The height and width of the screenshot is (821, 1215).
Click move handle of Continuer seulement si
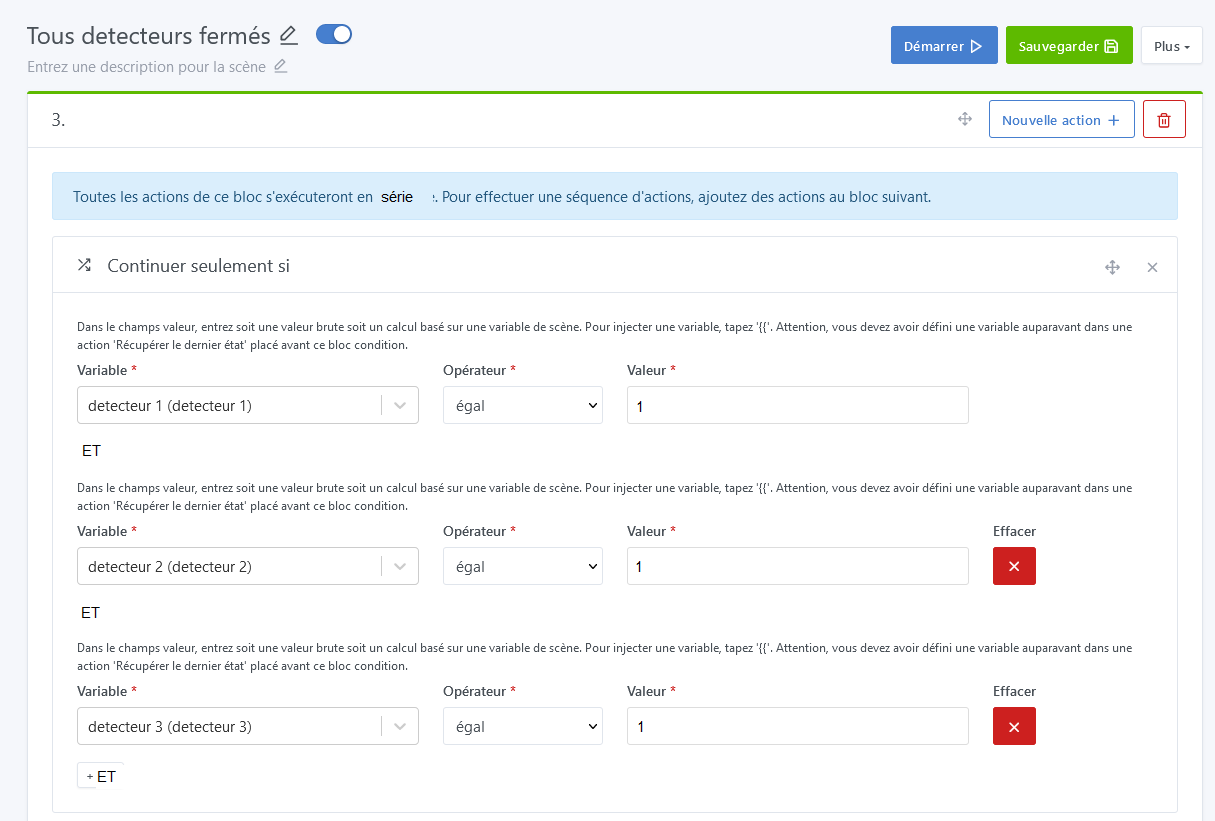pyautogui.click(x=1112, y=267)
